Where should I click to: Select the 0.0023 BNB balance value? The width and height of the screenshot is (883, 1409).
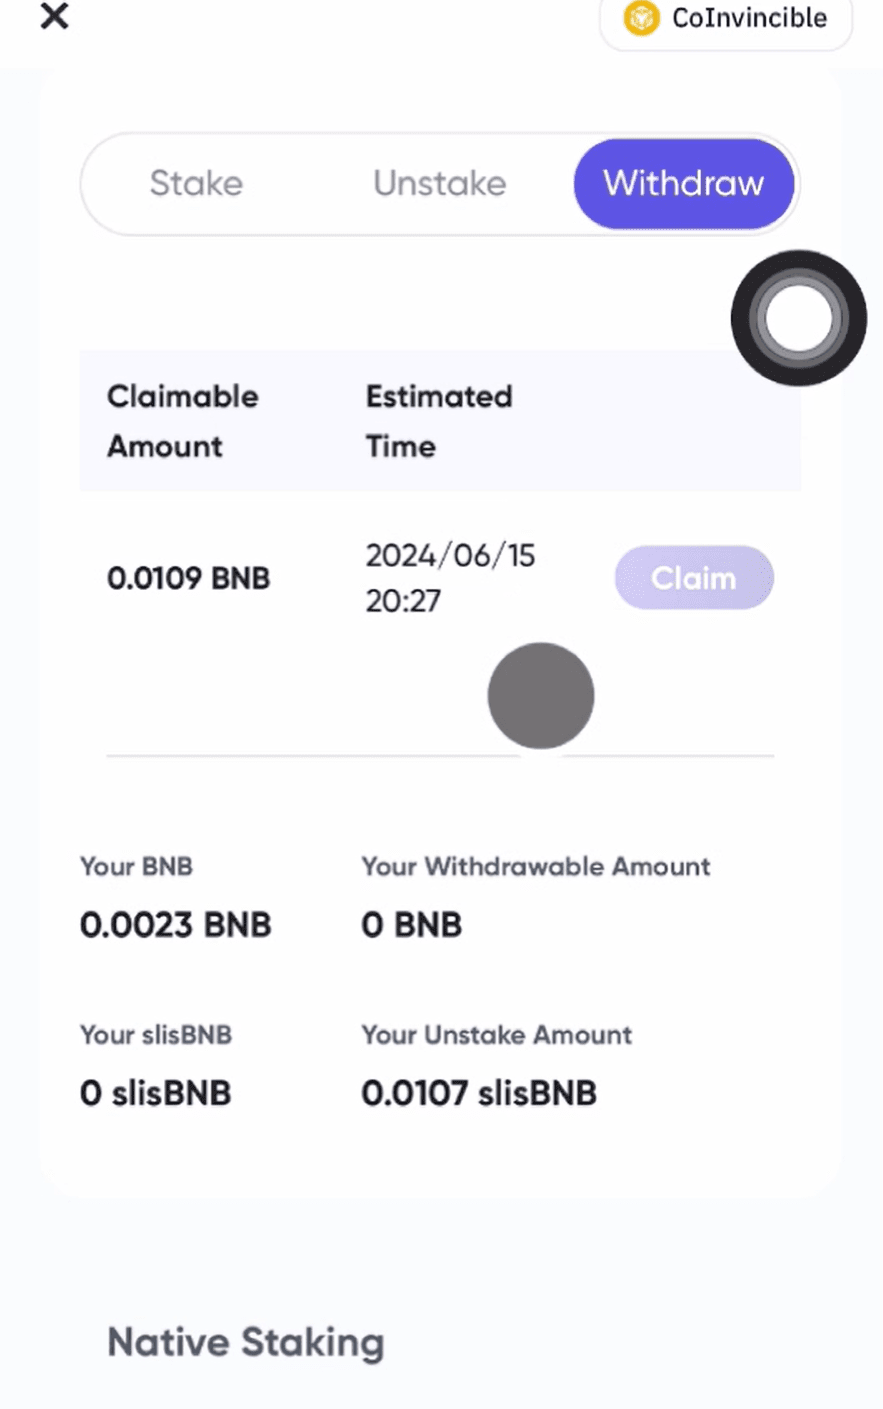(176, 925)
